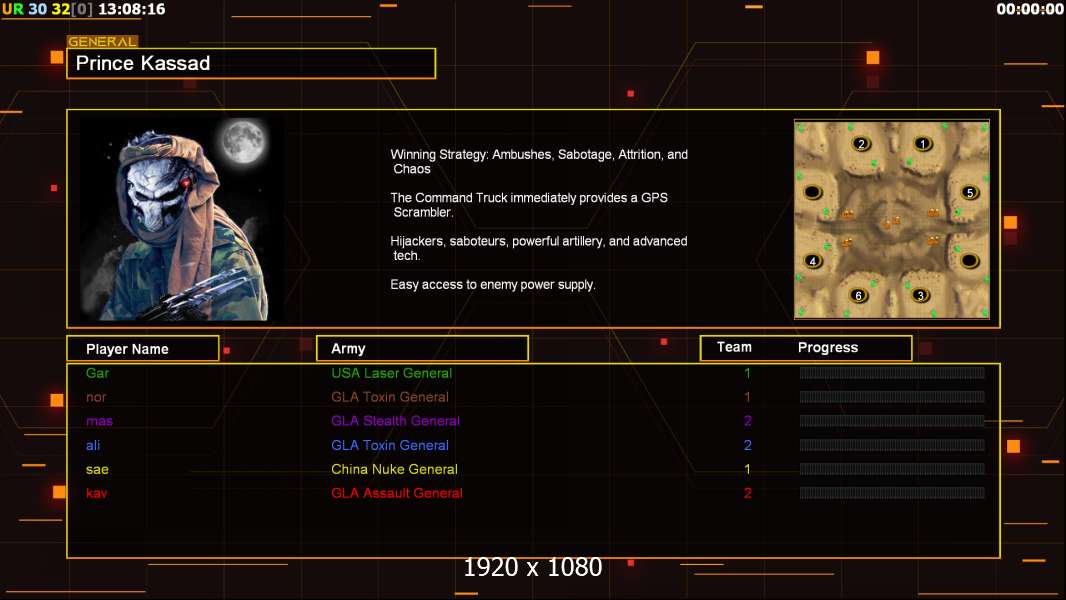Select start position 5 on the minimap
This screenshot has width=1066, height=600.
coord(970,192)
